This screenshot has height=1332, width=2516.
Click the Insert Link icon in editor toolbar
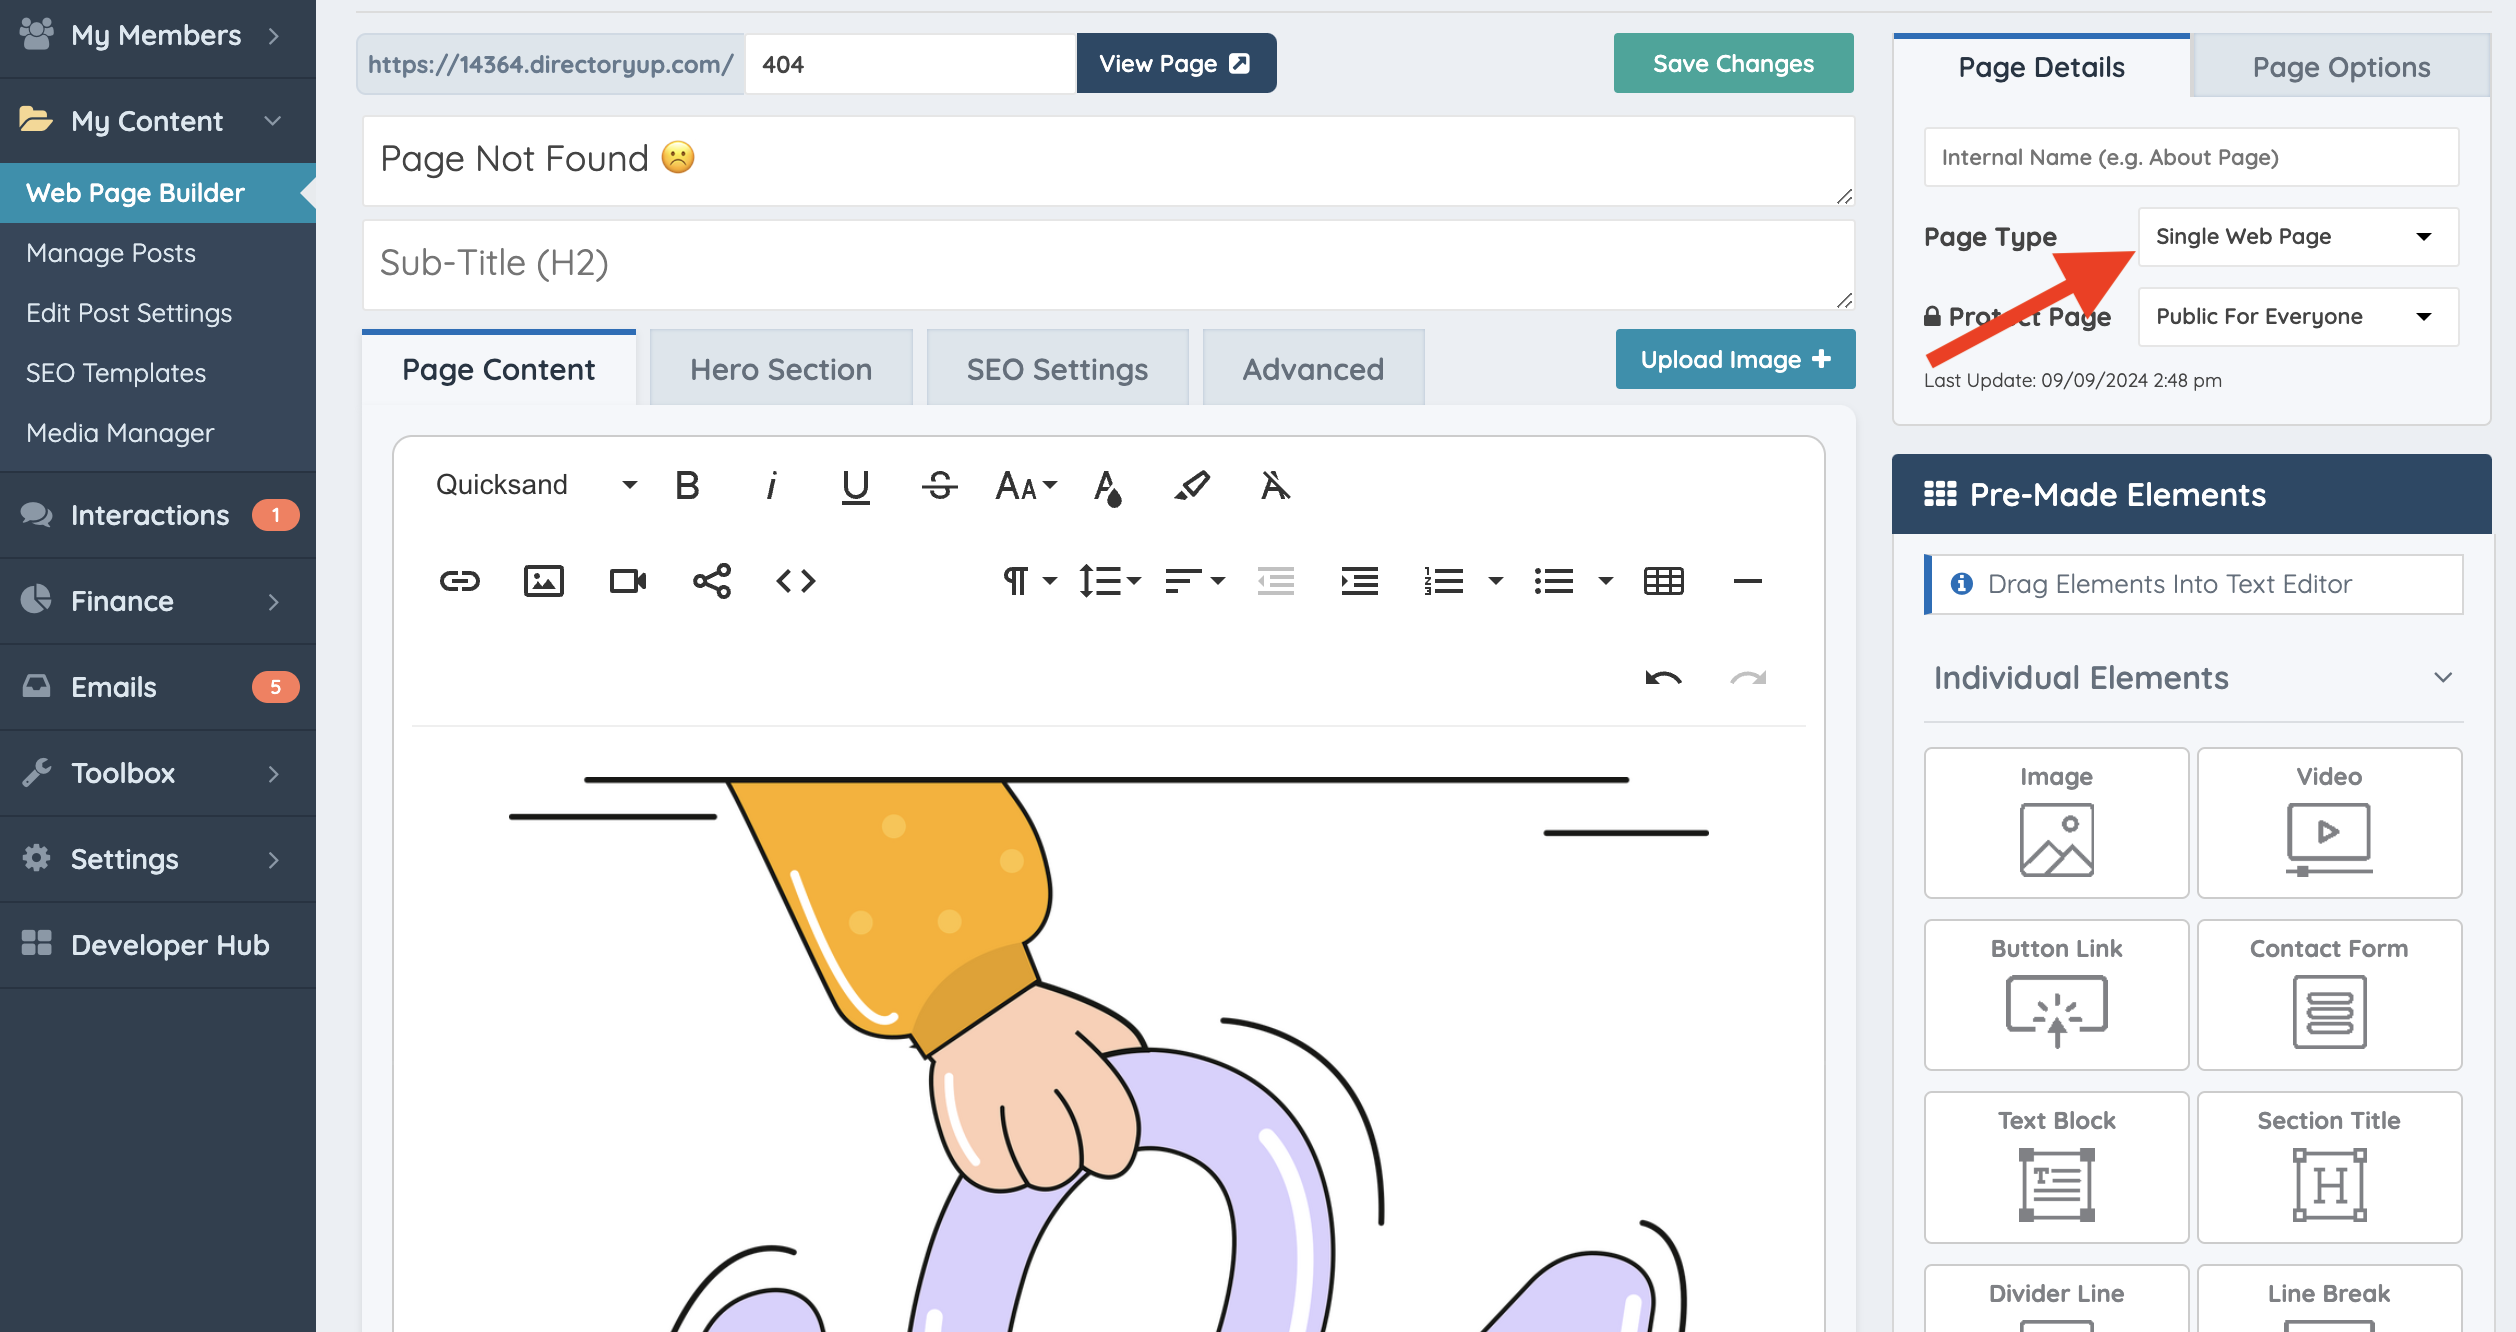click(460, 581)
